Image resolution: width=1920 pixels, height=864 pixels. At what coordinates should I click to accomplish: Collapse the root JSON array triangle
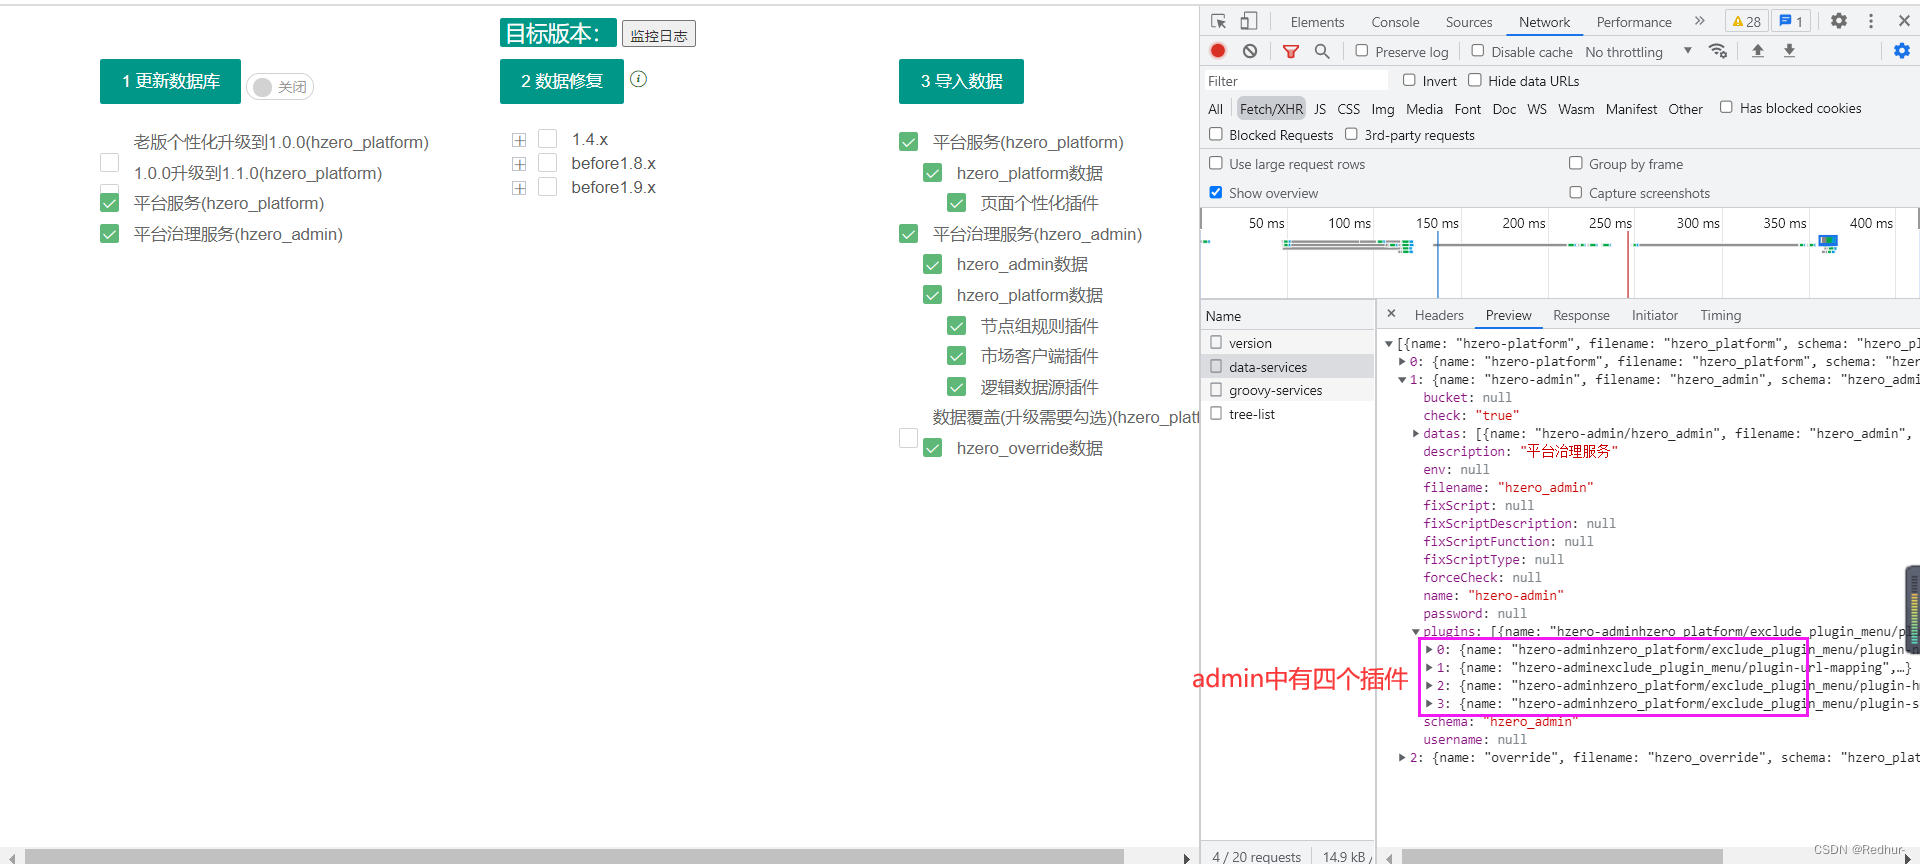(x=1389, y=344)
